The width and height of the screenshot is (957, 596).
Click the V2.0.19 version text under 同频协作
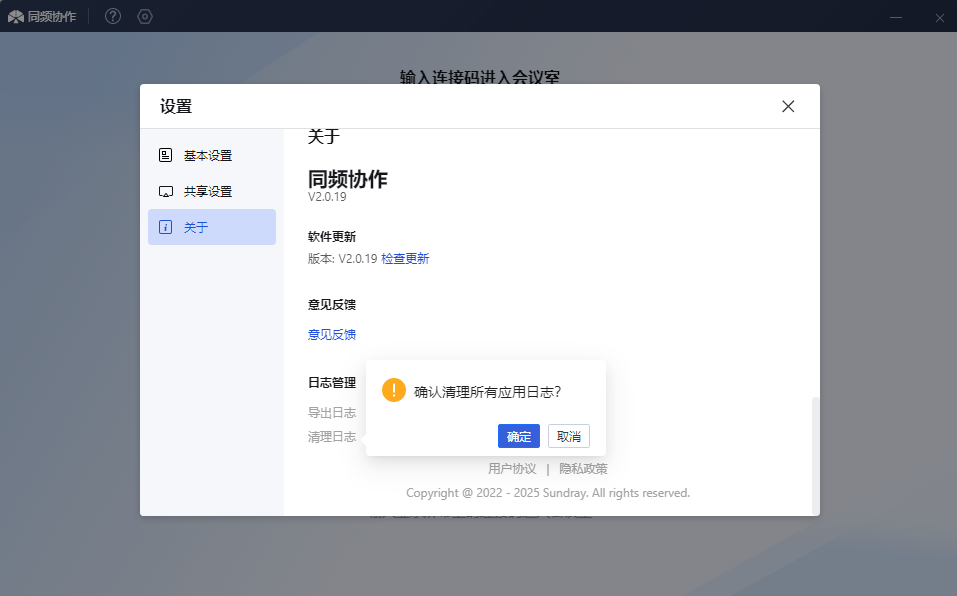point(327,198)
